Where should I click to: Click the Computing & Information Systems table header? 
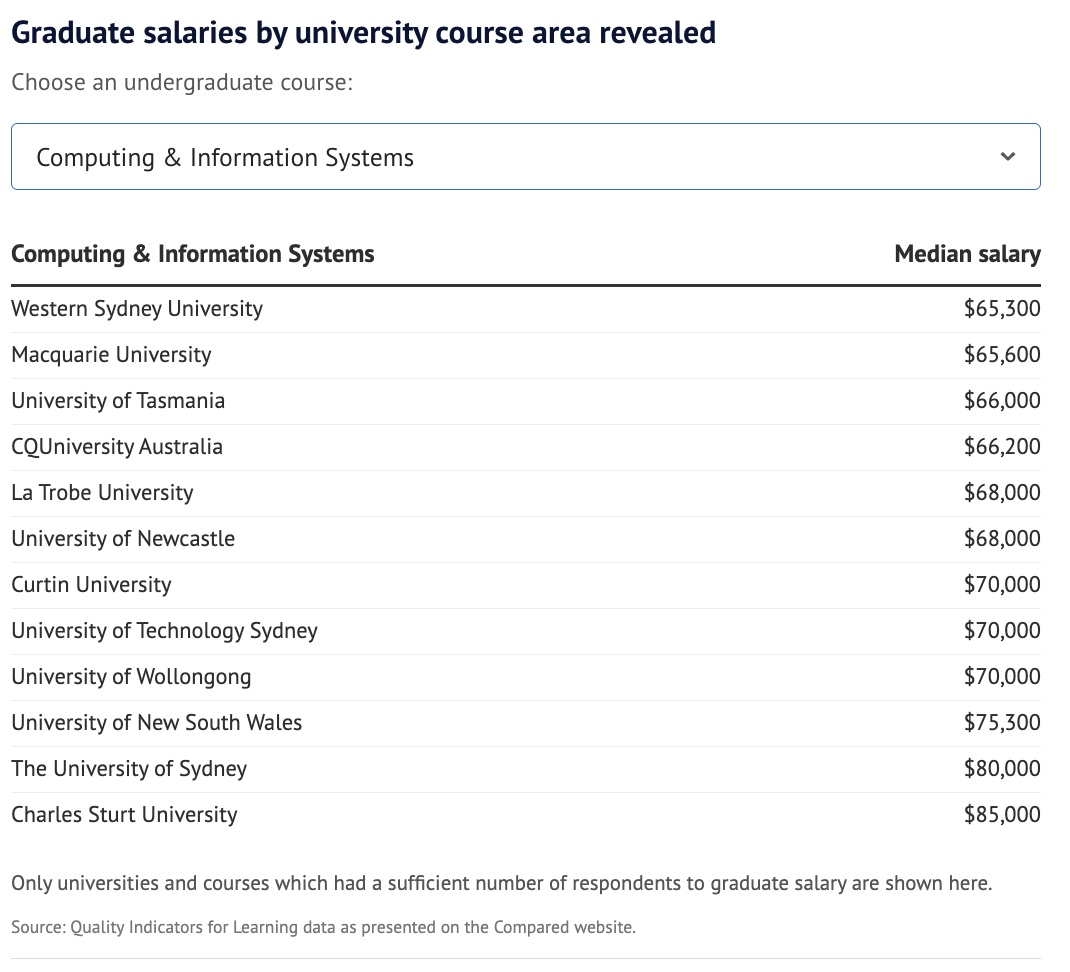click(x=193, y=254)
